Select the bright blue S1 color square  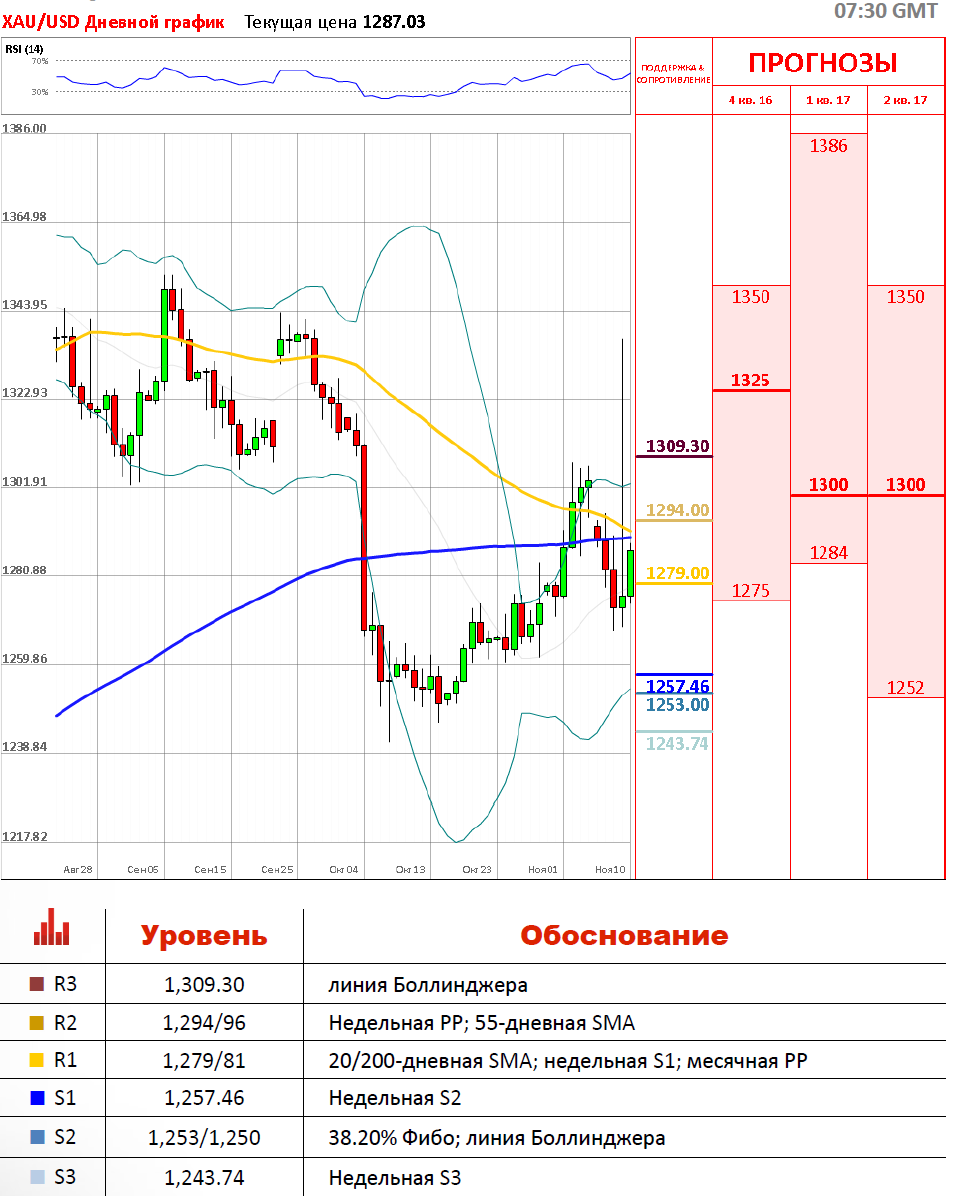coord(38,1099)
